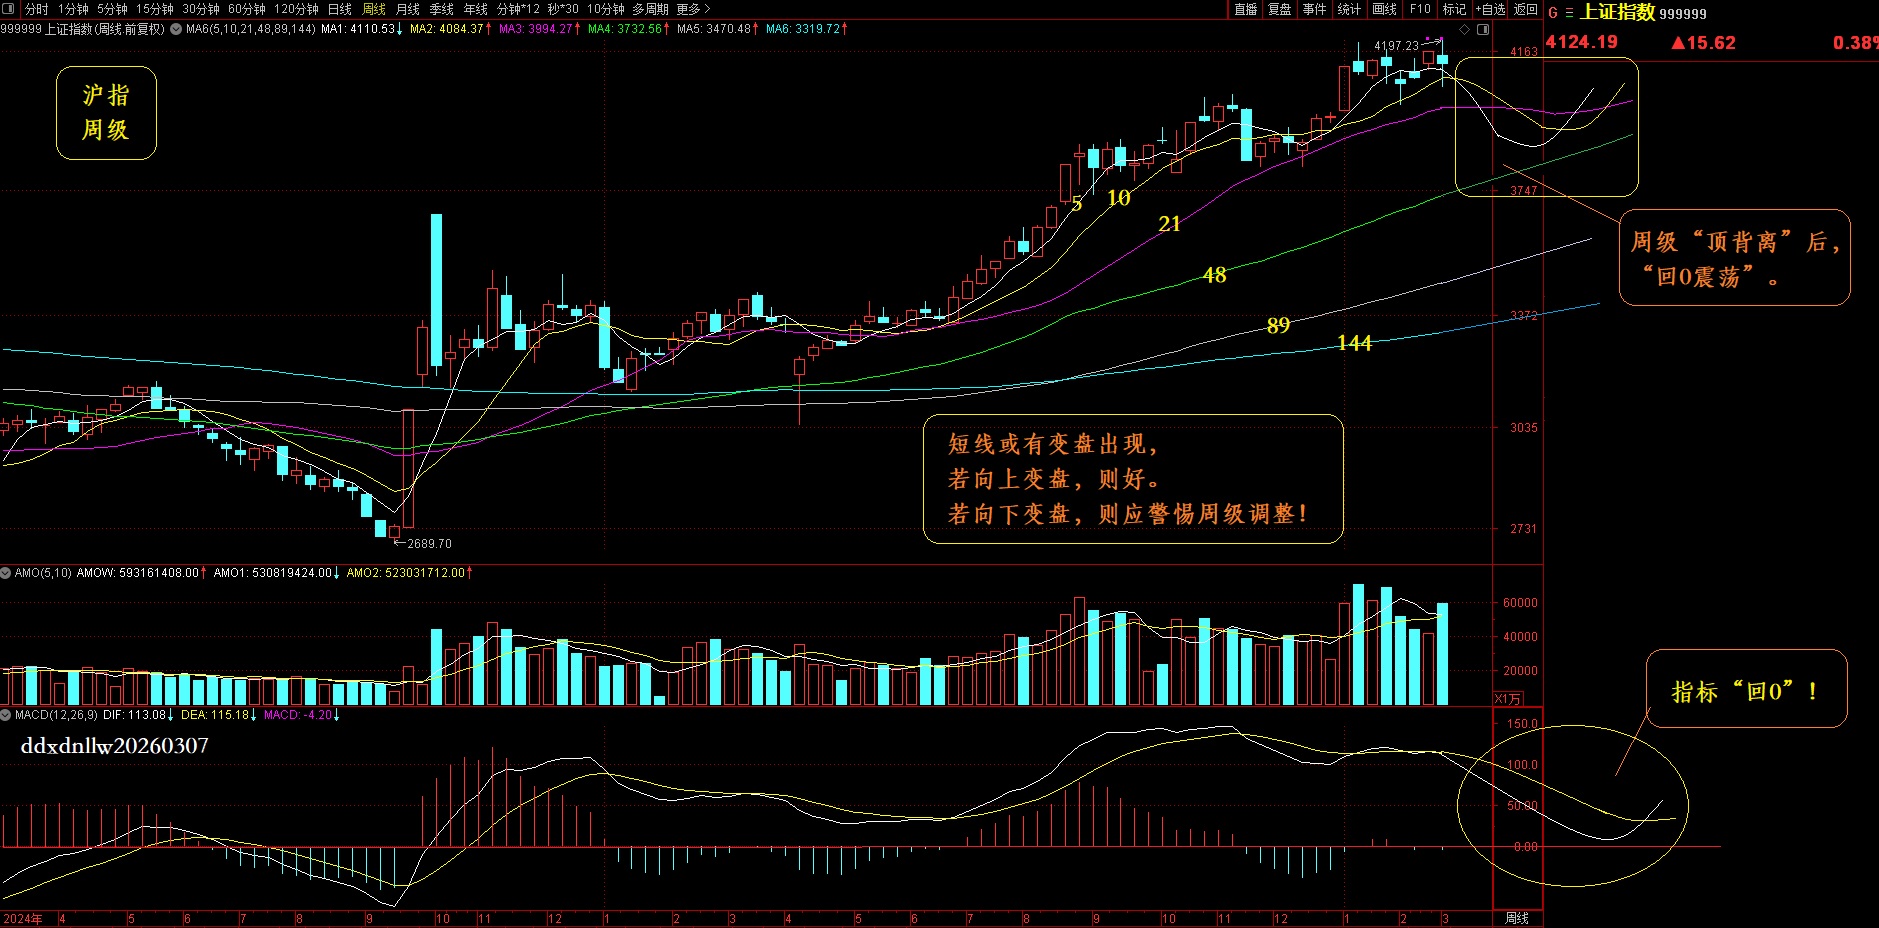Viewport: 1879px width, 928px height.
Task: Click the diamond marker icon above the chart
Action: click(x=1465, y=30)
